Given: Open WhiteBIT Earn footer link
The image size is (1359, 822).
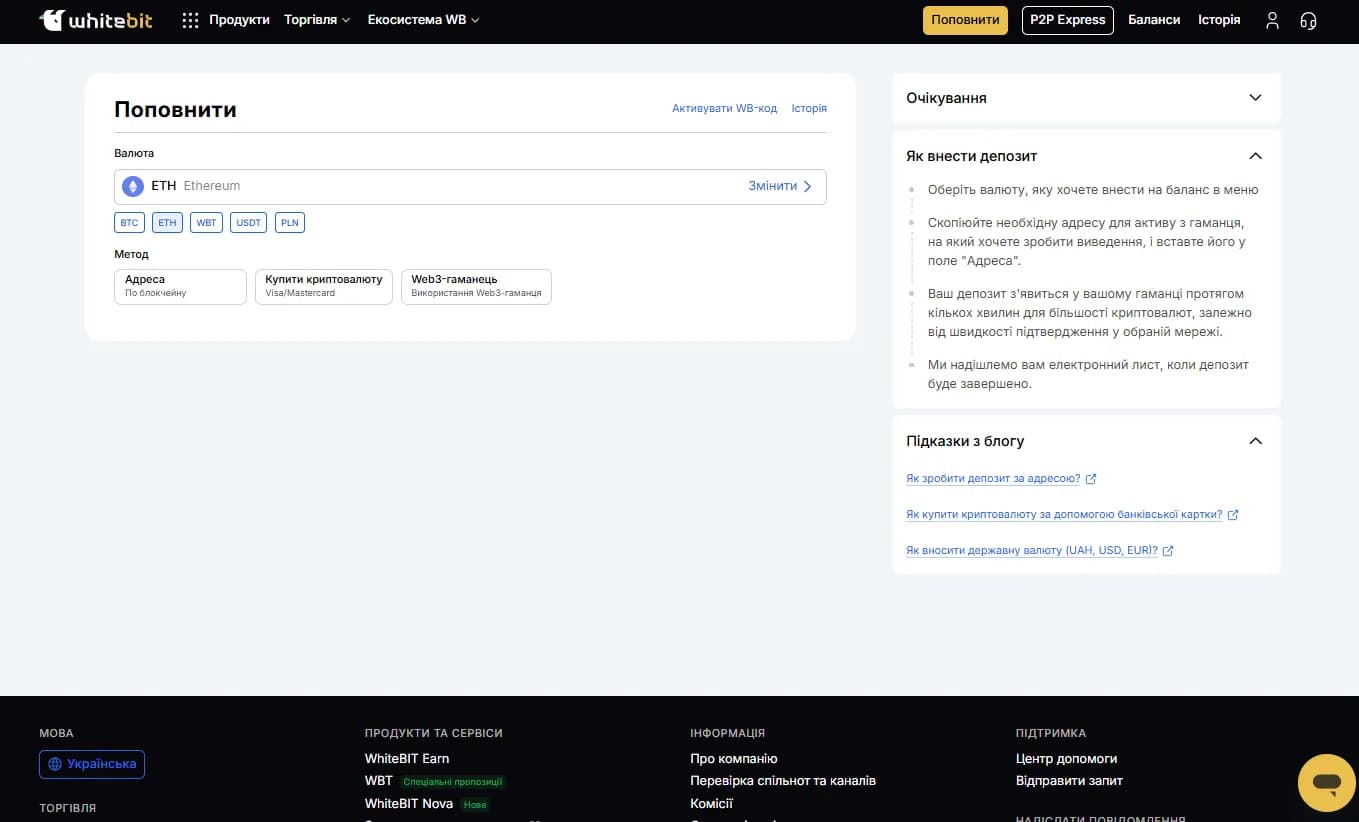Looking at the screenshot, I should click(x=407, y=759).
